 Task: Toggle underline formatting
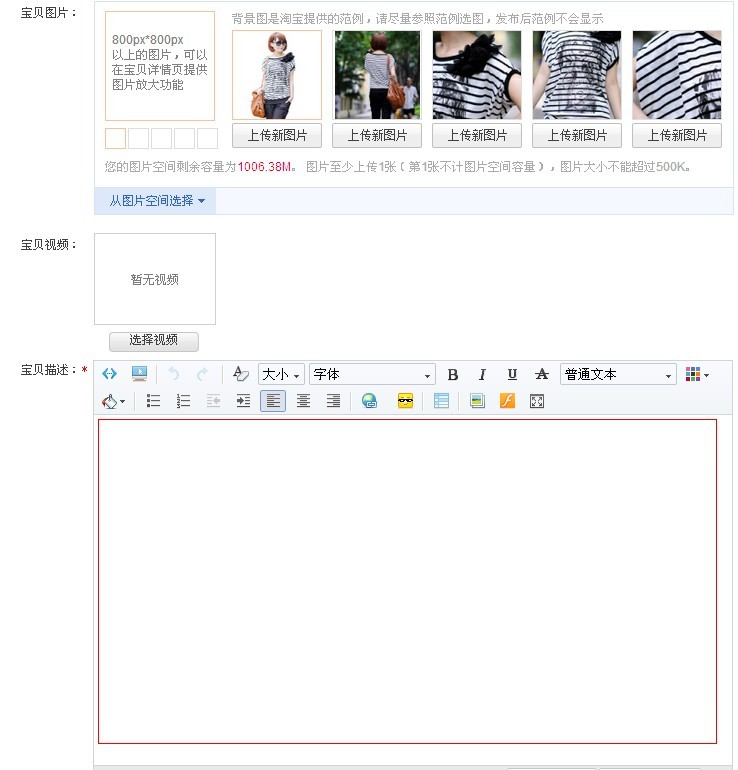point(512,375)
